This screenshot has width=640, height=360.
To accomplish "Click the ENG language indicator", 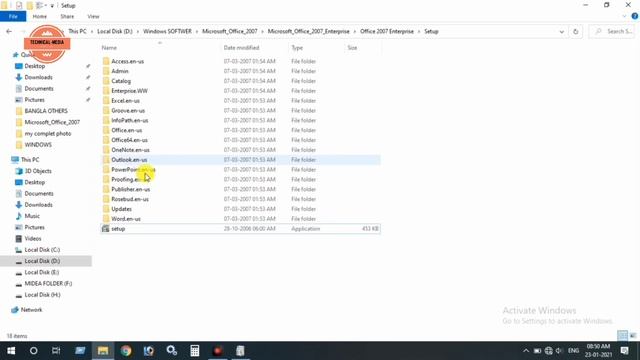I will 573,351.
